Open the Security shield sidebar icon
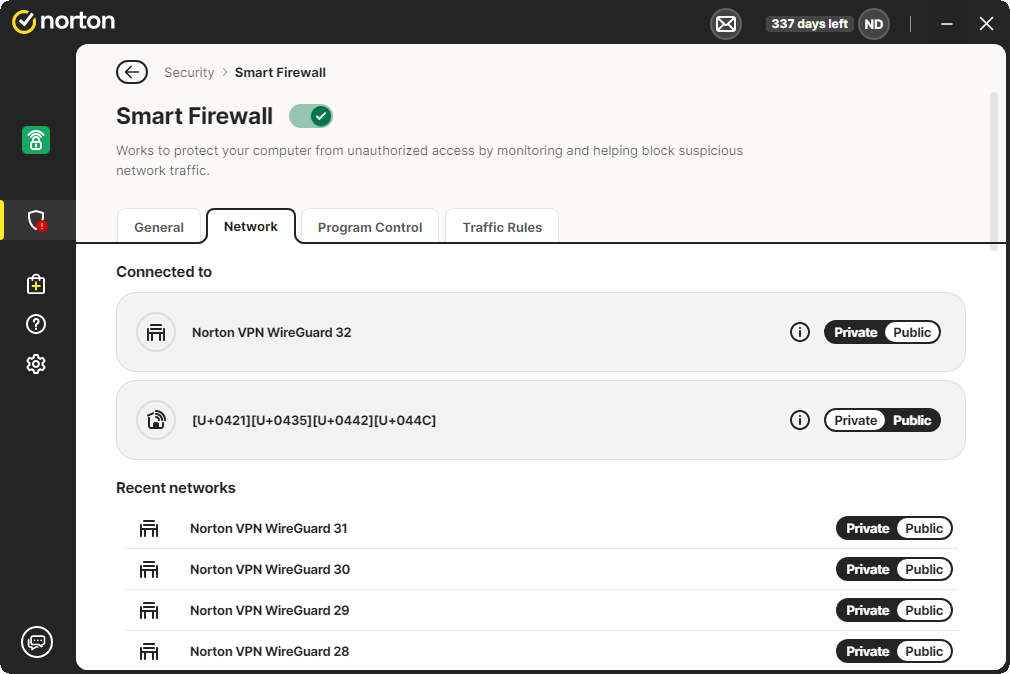 click(37, 220)
